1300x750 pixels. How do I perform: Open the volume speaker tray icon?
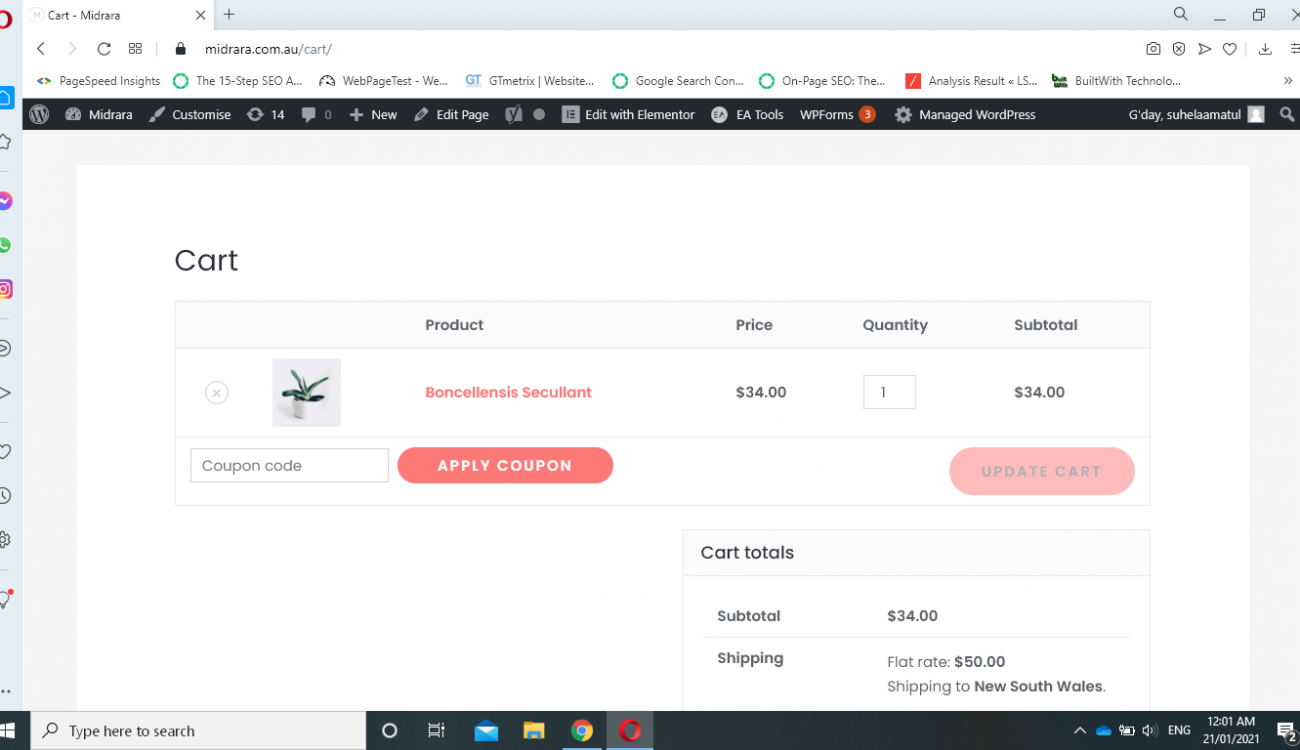(x=1149, y=731)
